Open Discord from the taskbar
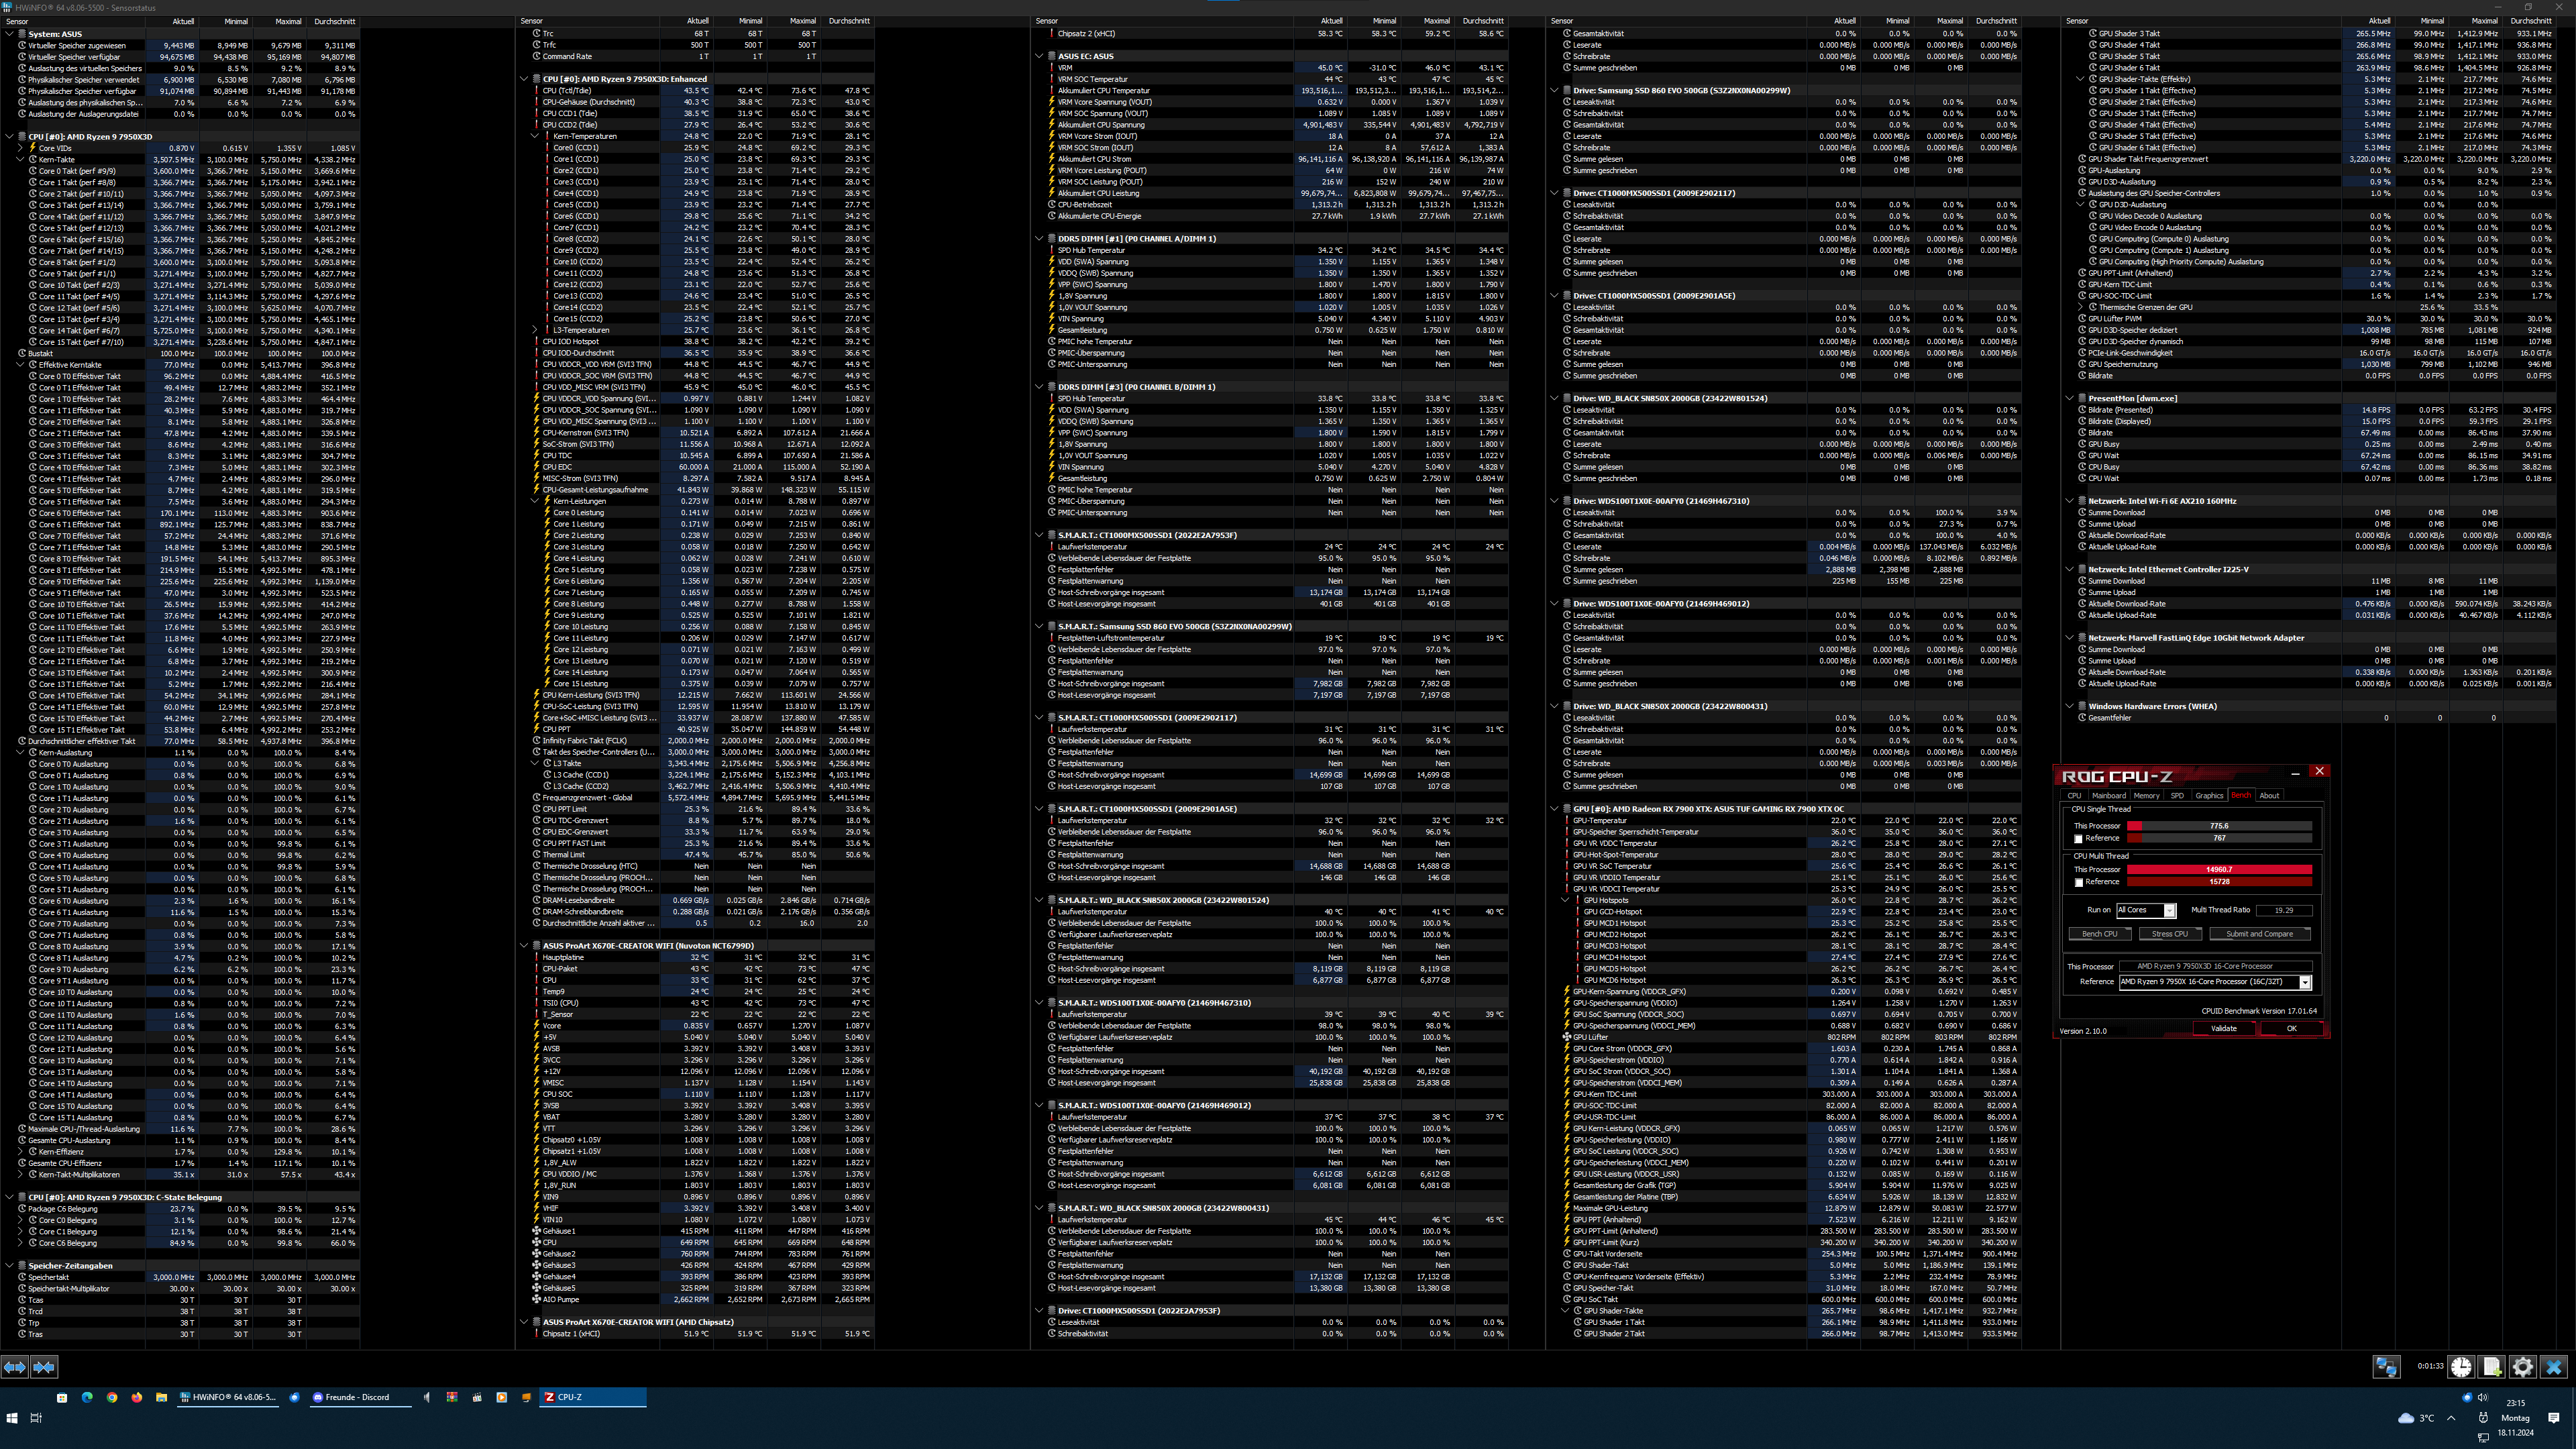 click(351, 1397)
